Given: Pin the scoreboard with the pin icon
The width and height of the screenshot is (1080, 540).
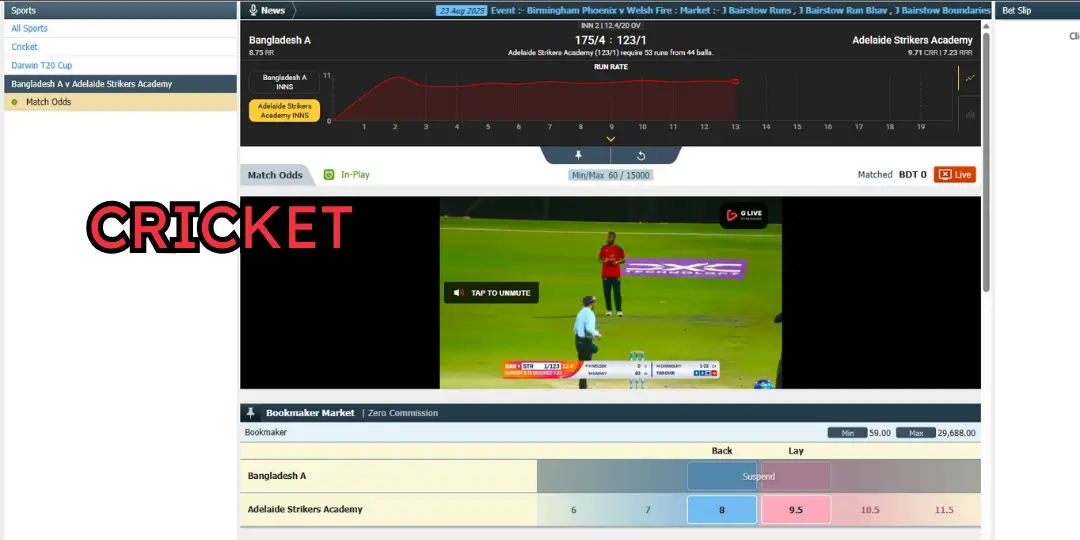Looking at the screenshot, I should coord(578,156).
